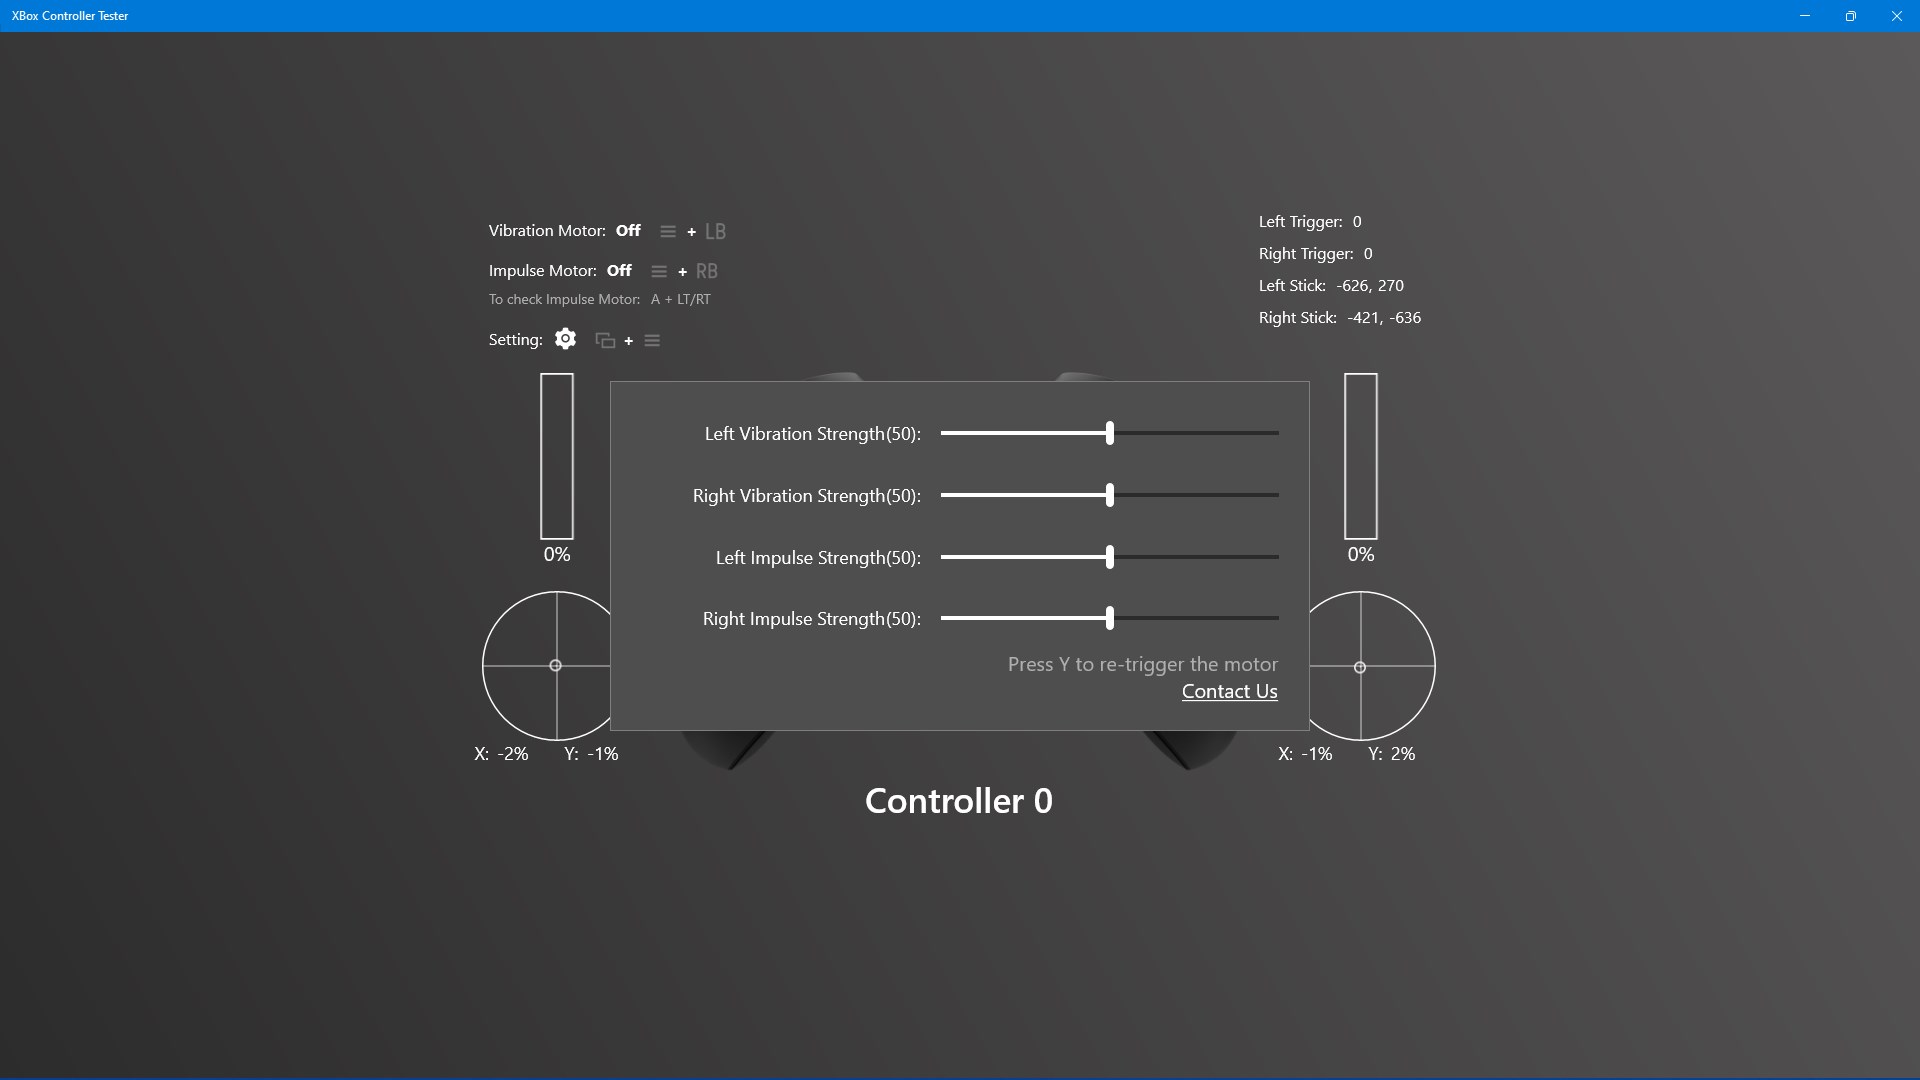Click the hamburger menu icon next to Impulse Motor
Image resolution: width=1920 pixels, height=1080 pixels.
click(x=659, y=270)
